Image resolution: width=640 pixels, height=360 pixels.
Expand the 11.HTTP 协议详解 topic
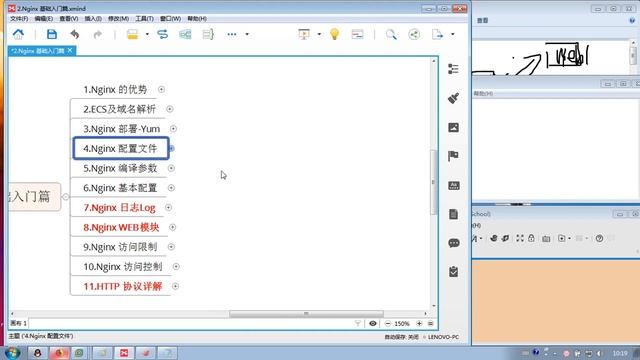176,286
